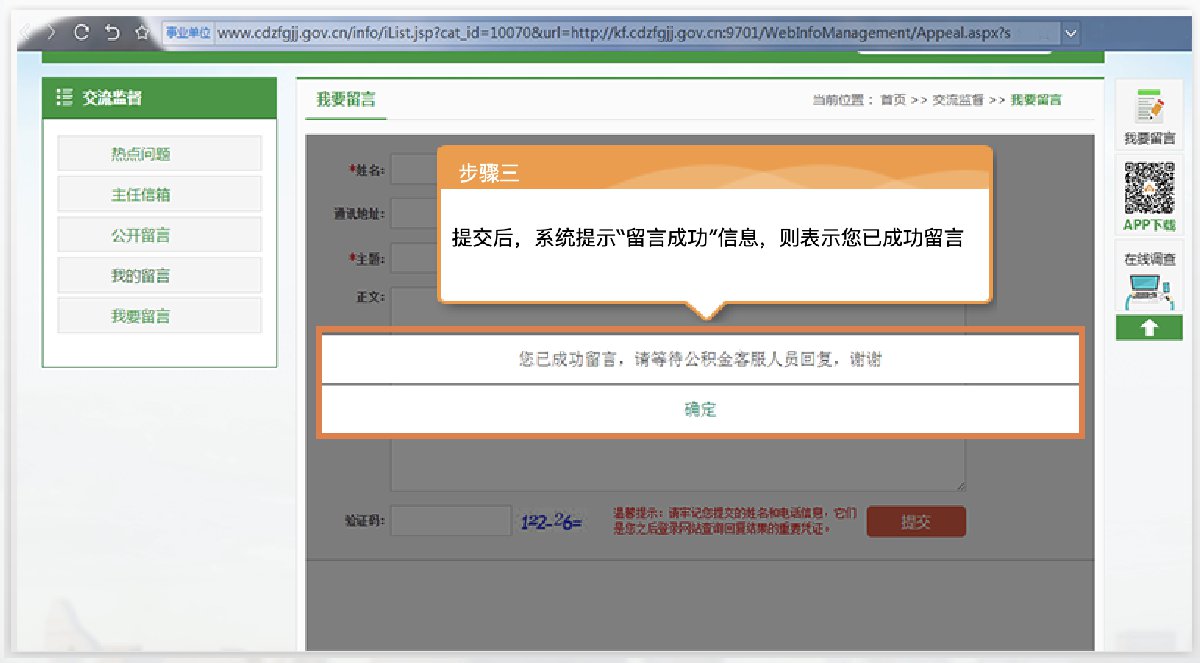Click the green back-to-top arrow

pos(1149,328)
